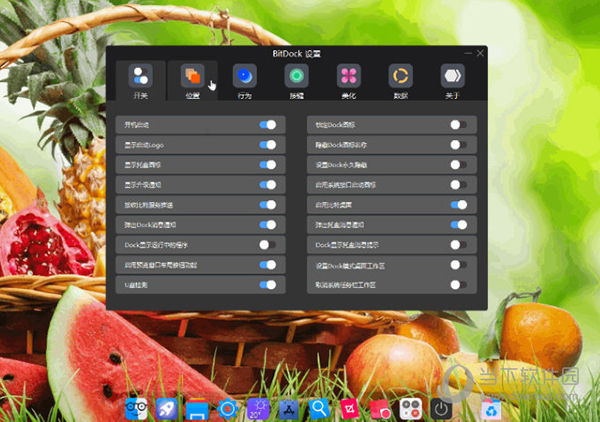The image size is (600, 422).
Task: Enable the 锁定Dock图标 switch
Action: pyautogui.click(x=459, y=125)
